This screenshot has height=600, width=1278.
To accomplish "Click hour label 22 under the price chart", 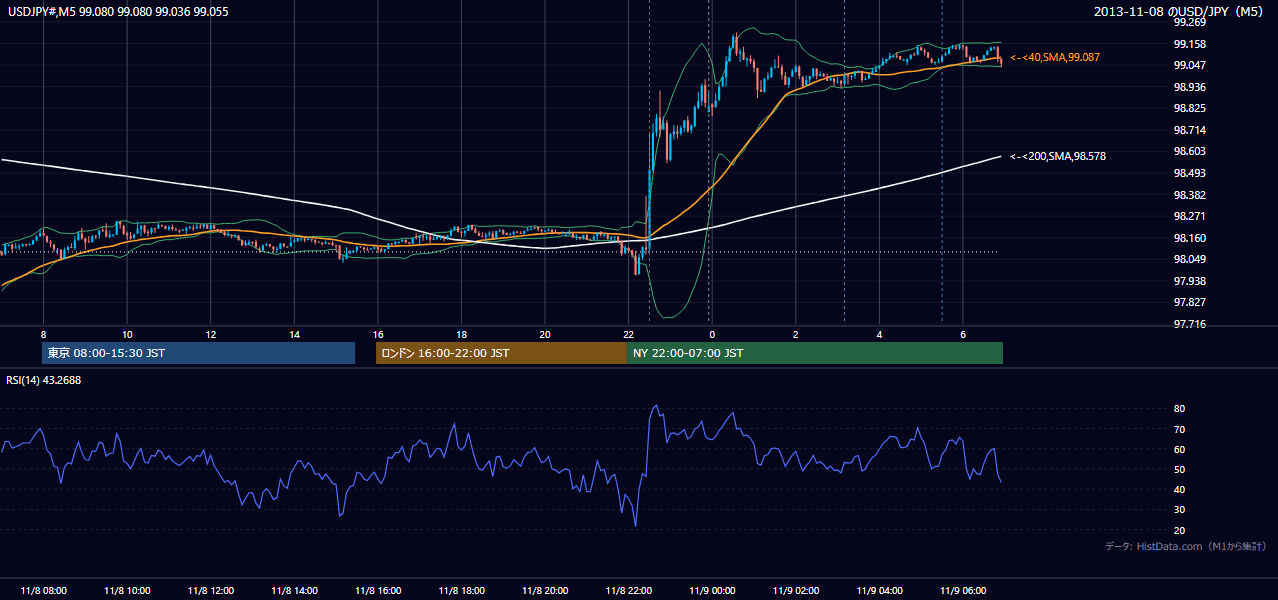I will click(x=628, y=334).
